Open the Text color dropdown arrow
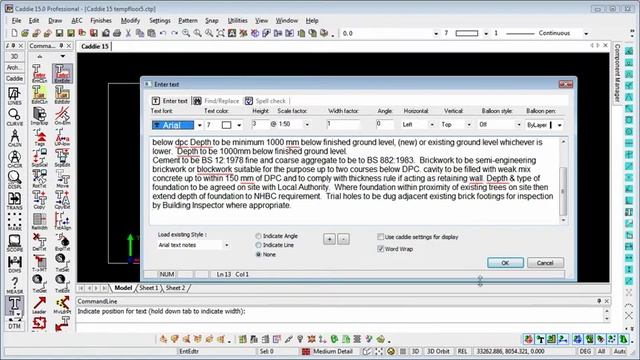The height and width of the screenshot is (360, 640). (x=239, y=125)
